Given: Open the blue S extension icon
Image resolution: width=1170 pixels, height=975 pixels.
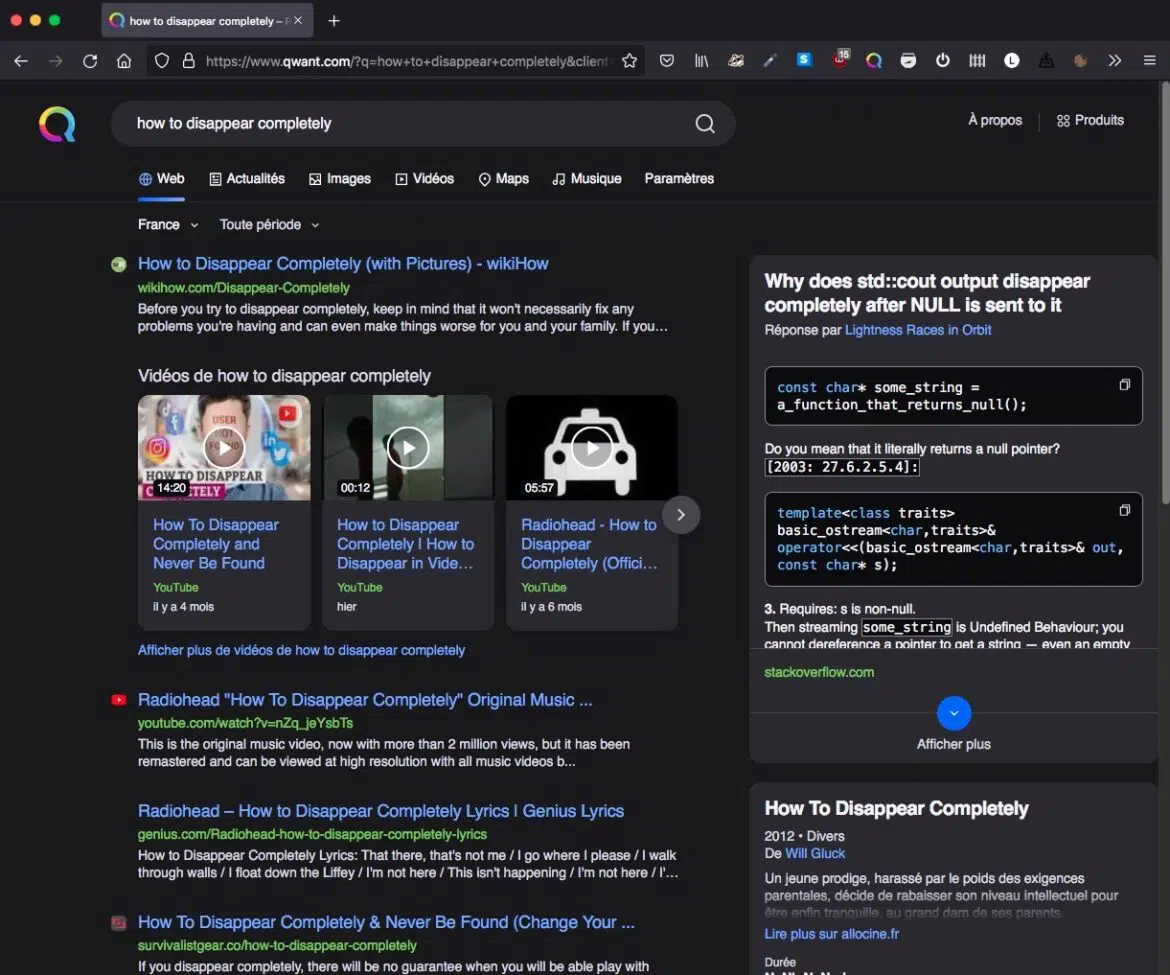Looking at the screenshot, I should pos(804,60).
